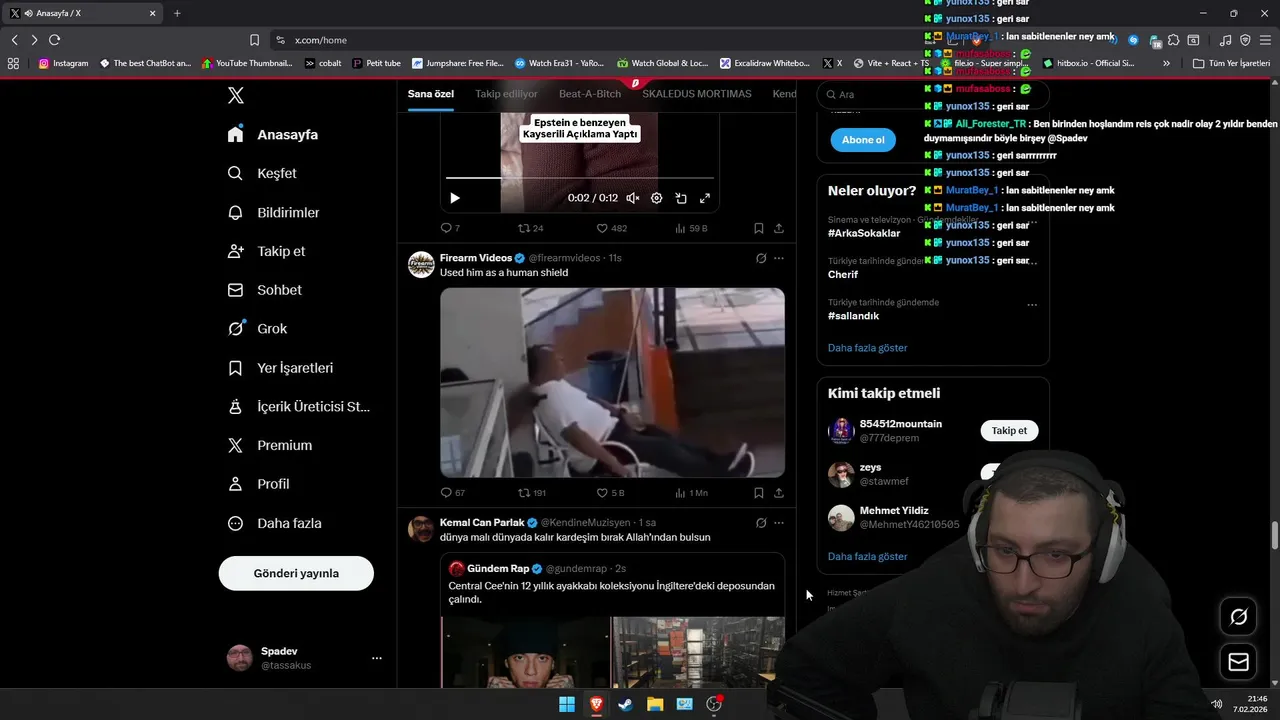Open the #ArkaSokaklar trend

coord(864,233)
